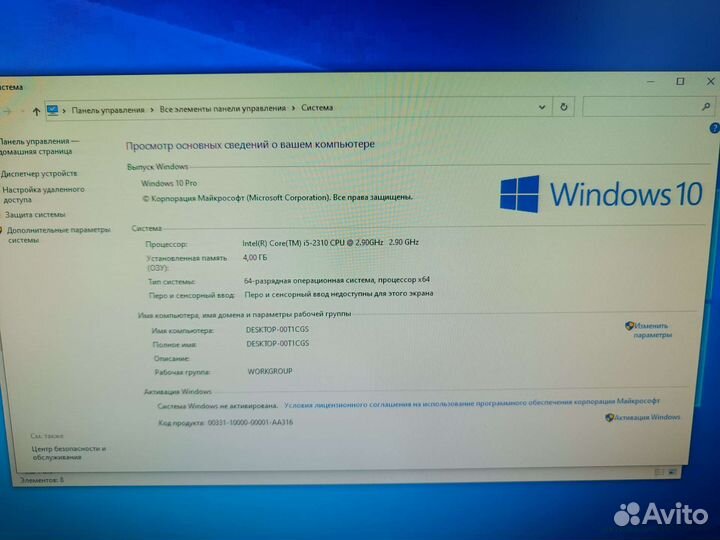Click the DESKTOP-00T1CGS value next to Имя компьютера
The image size is (720, 540).
point(277,330)
